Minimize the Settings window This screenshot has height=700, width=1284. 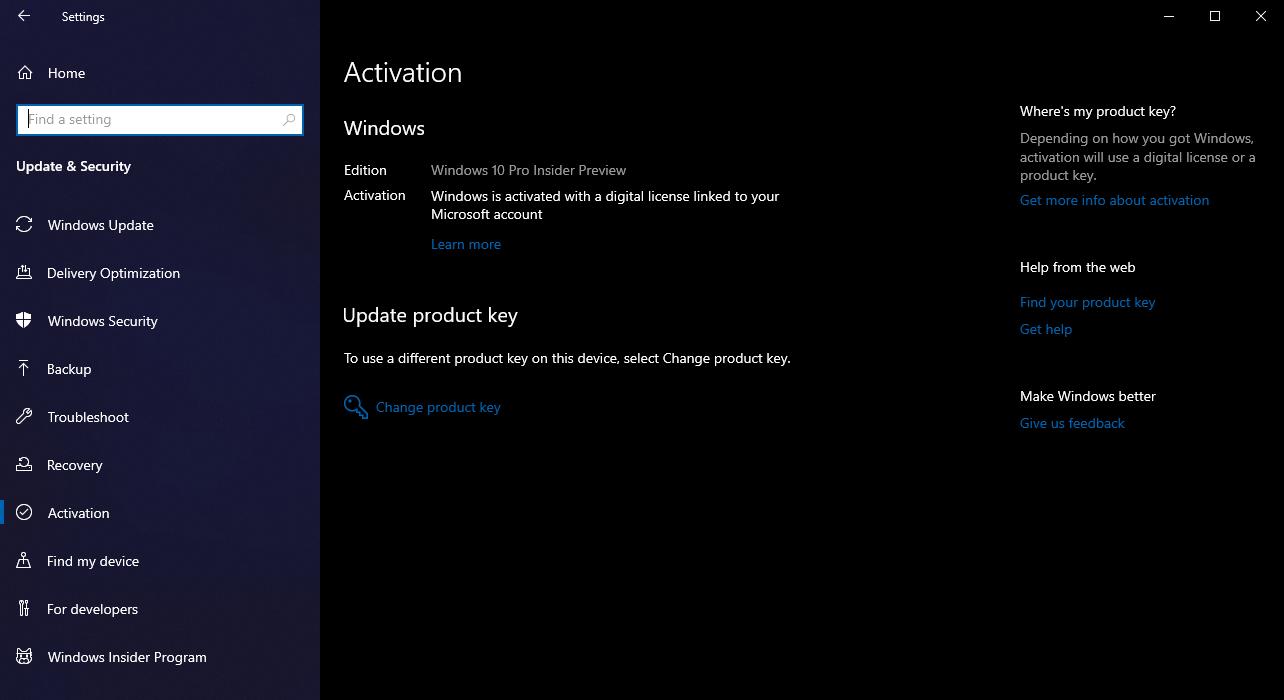(1169, 16)
